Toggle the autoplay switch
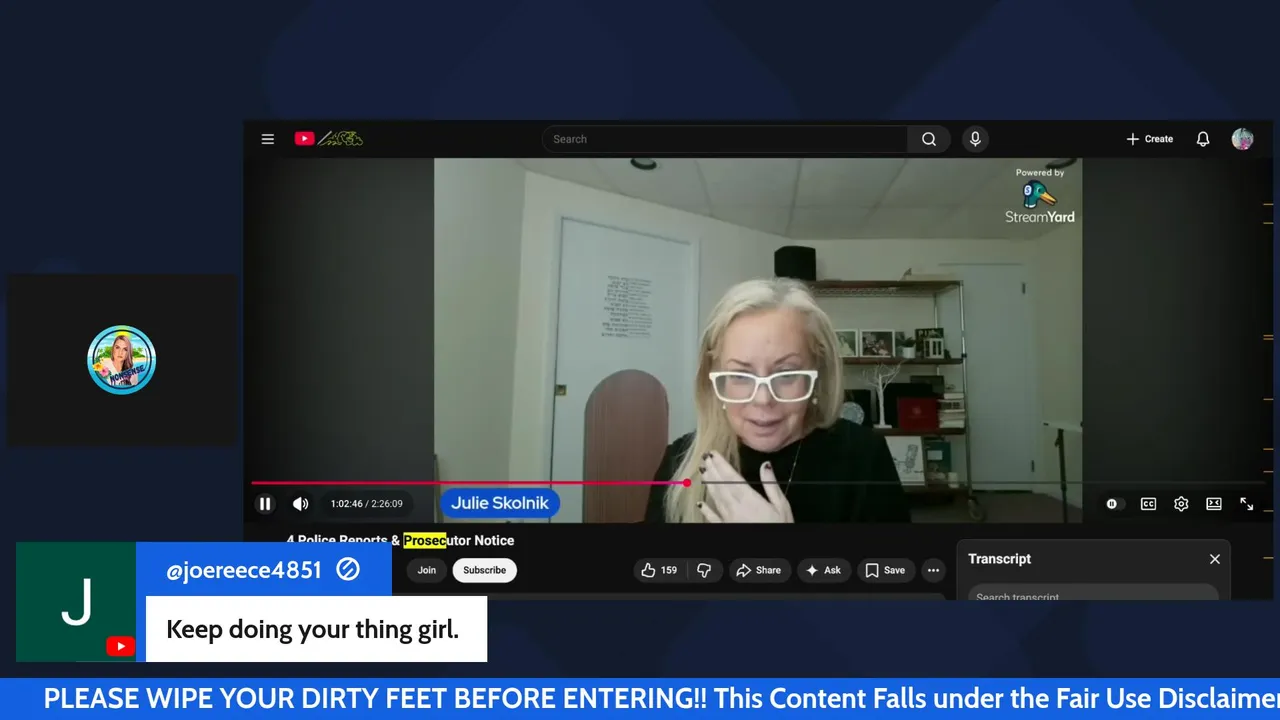Screen dimensions: 1280x720 coord(1112,504)
